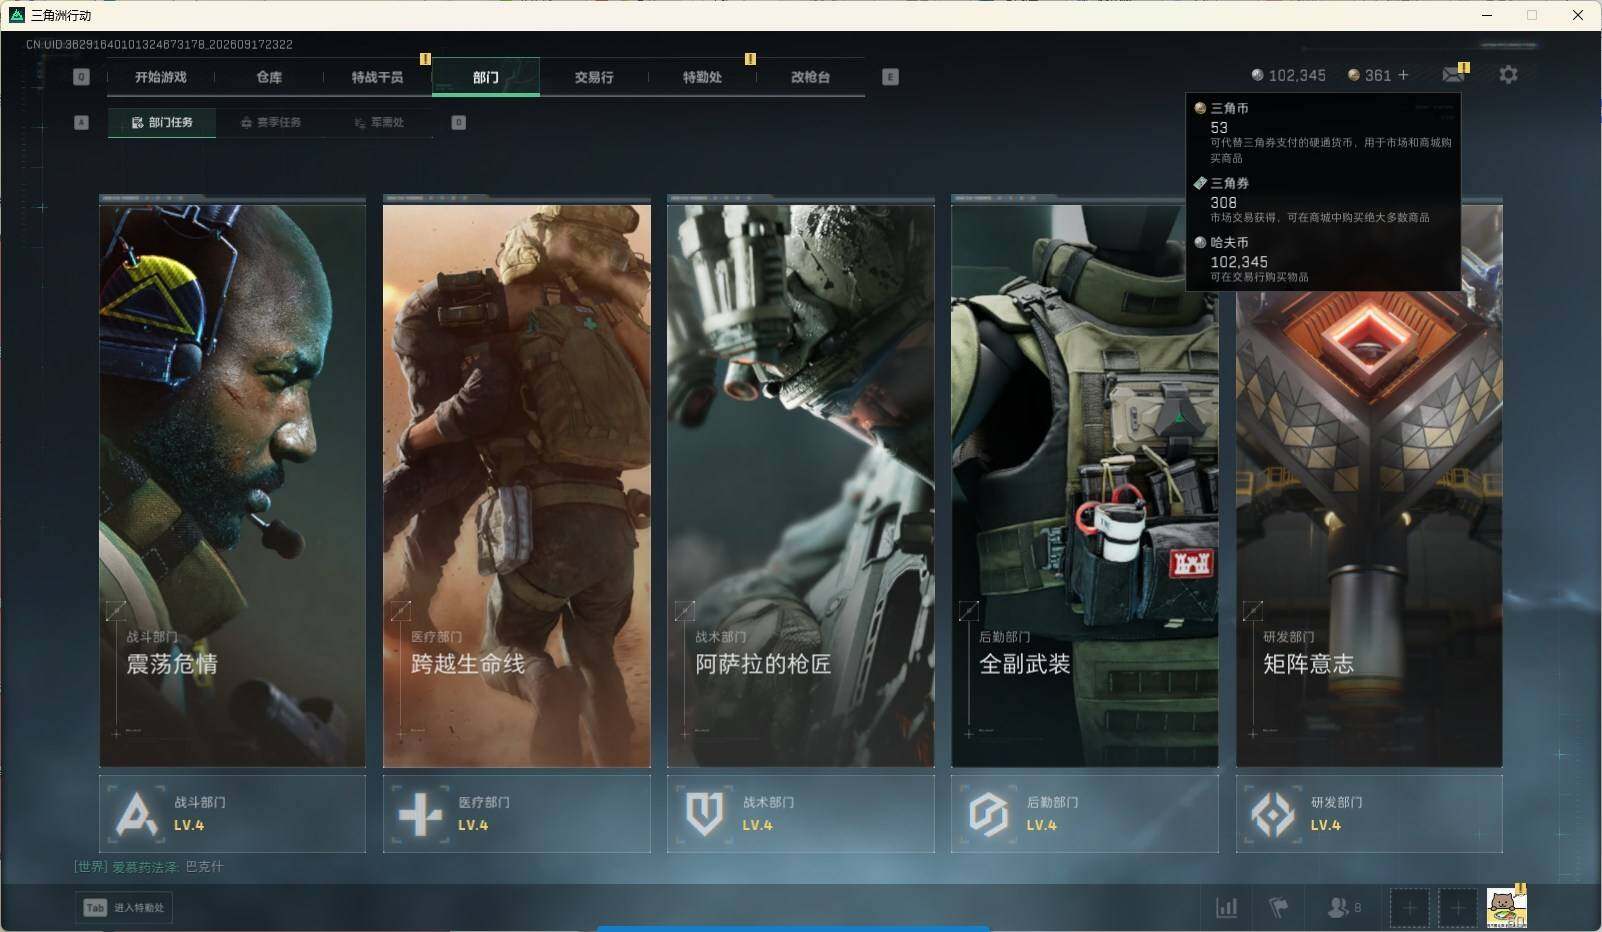The width and height of the screenshot is (1602, 932).
Task: Switch to the 特勤处 tab
Action: 702,77
